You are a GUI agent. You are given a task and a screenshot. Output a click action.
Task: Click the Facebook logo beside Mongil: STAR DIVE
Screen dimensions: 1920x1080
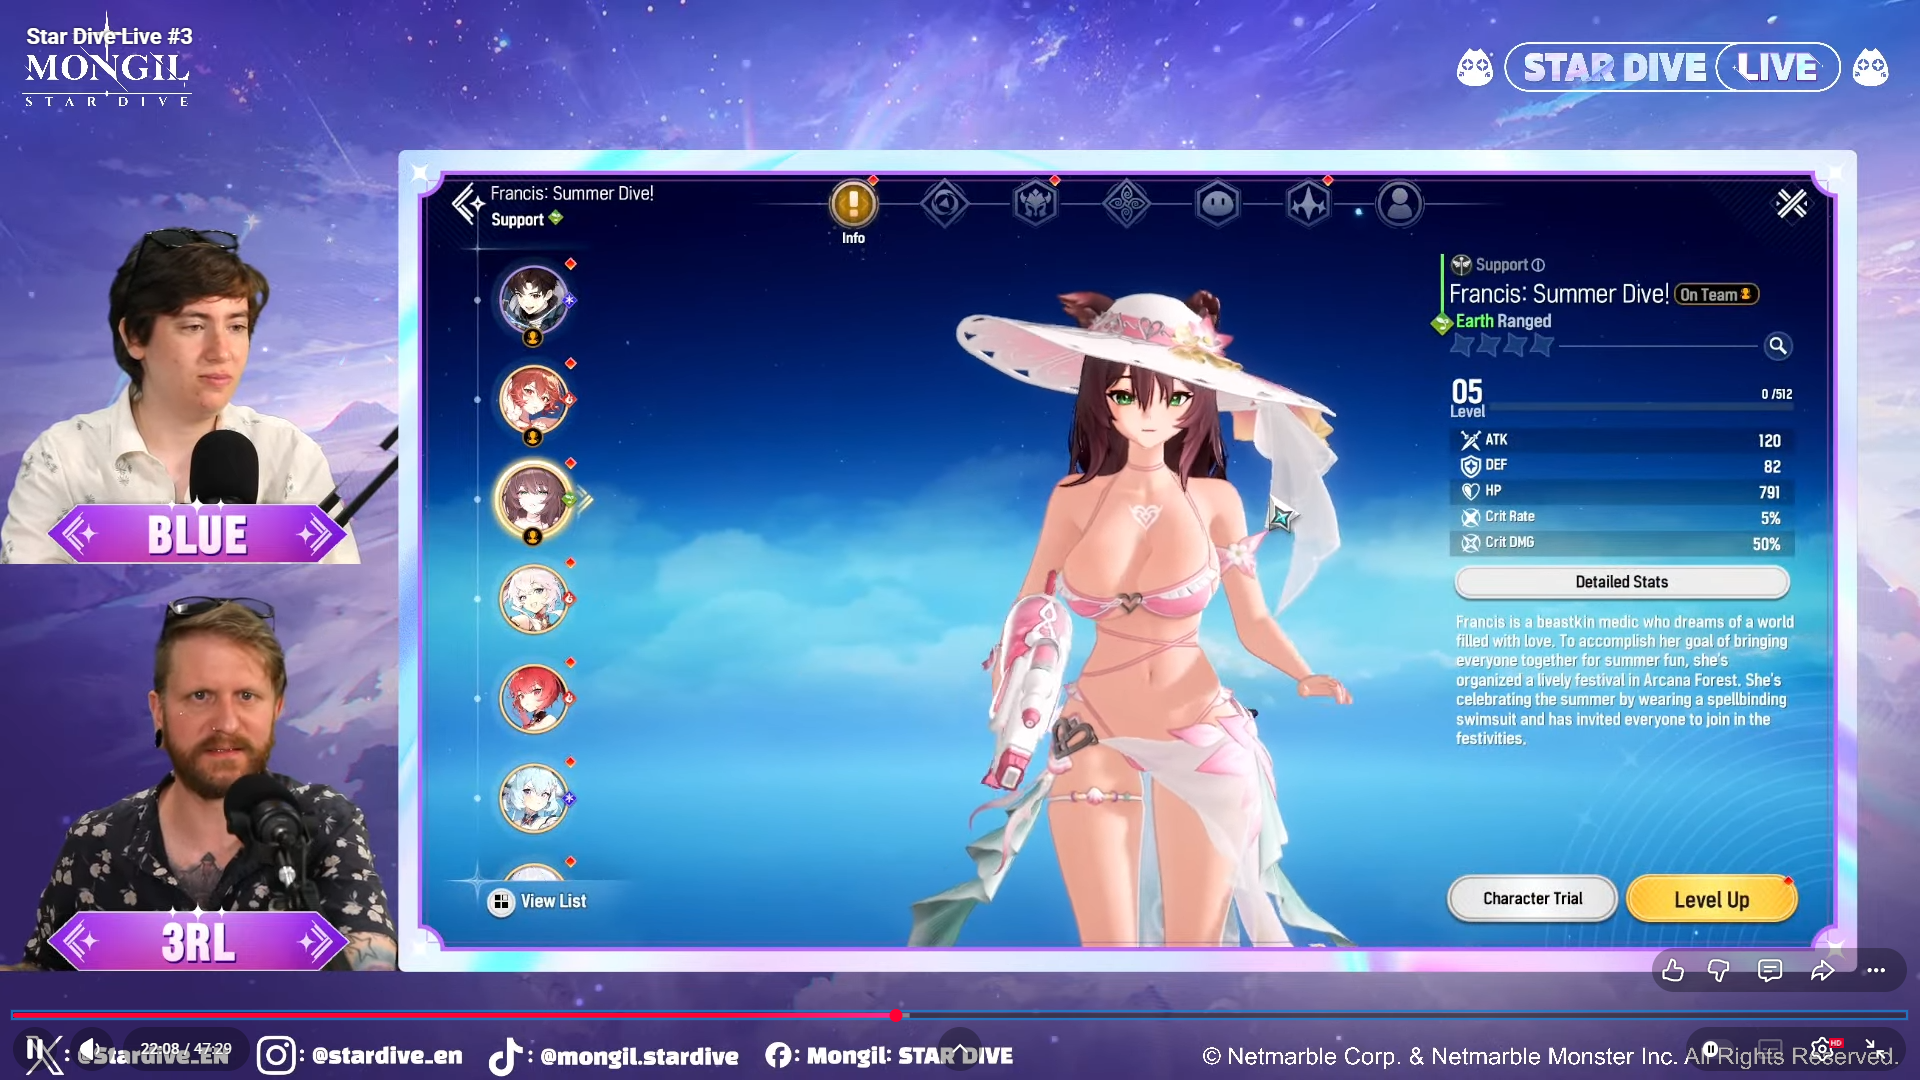click(779, 1055)
